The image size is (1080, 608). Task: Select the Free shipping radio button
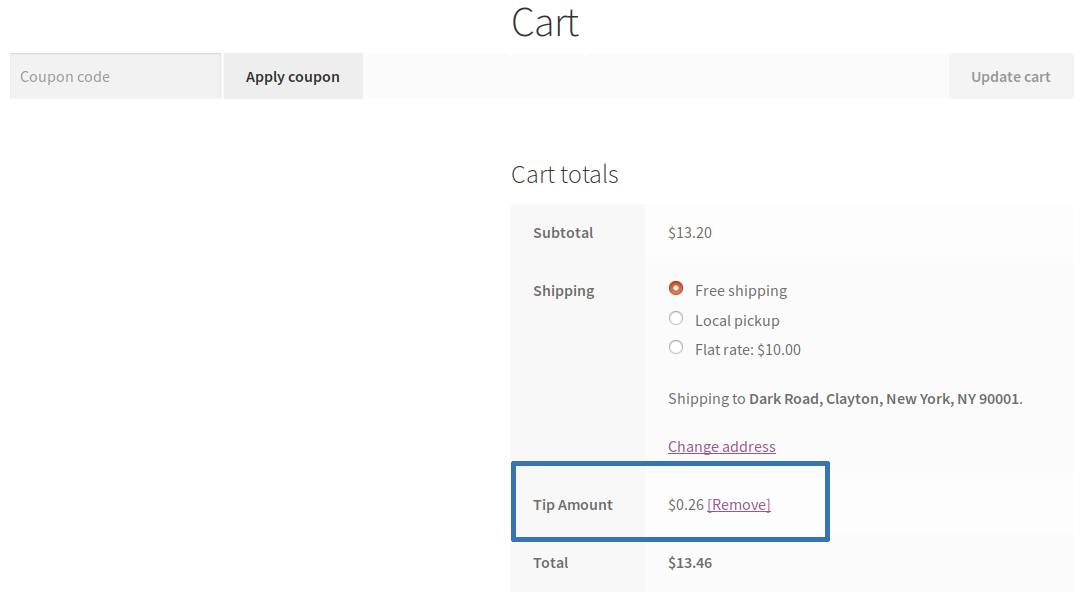pos(676,290)
